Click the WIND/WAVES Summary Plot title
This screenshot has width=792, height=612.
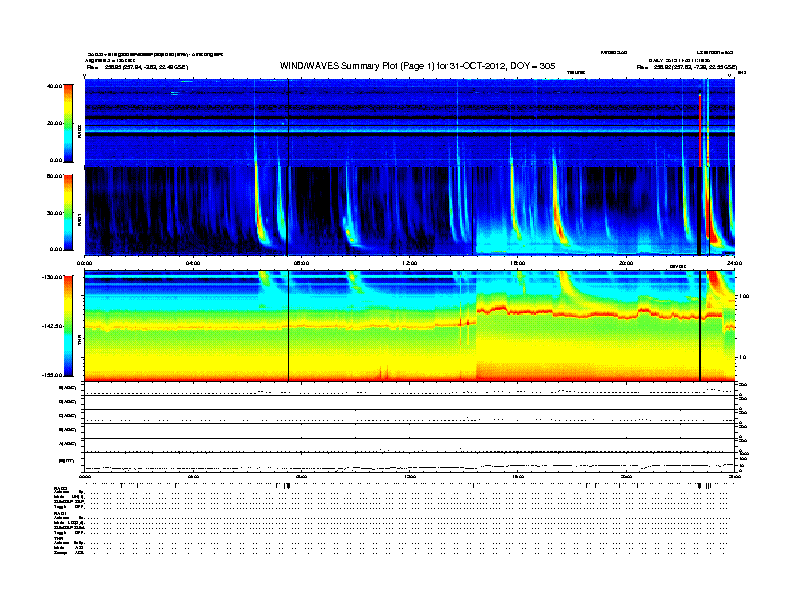pos(417,66)
